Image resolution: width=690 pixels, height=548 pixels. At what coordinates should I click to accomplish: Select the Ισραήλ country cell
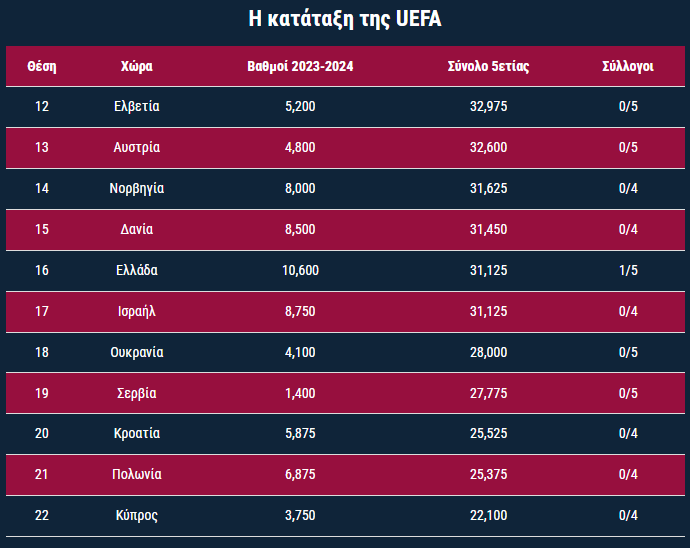coord(137,311)
